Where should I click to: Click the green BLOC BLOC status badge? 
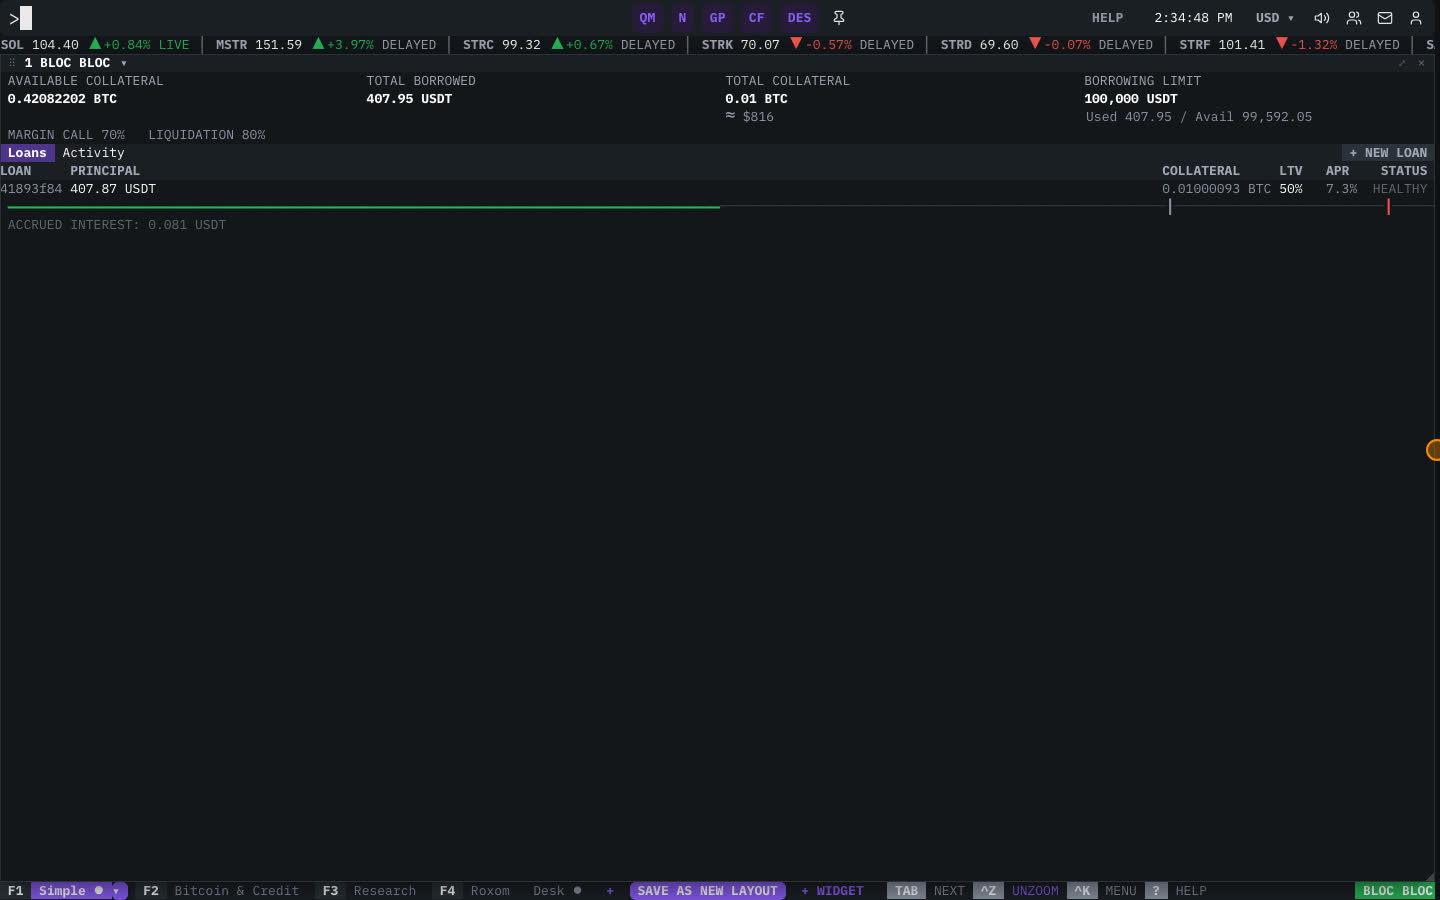pyautogui.click(x=1397, y=891)
